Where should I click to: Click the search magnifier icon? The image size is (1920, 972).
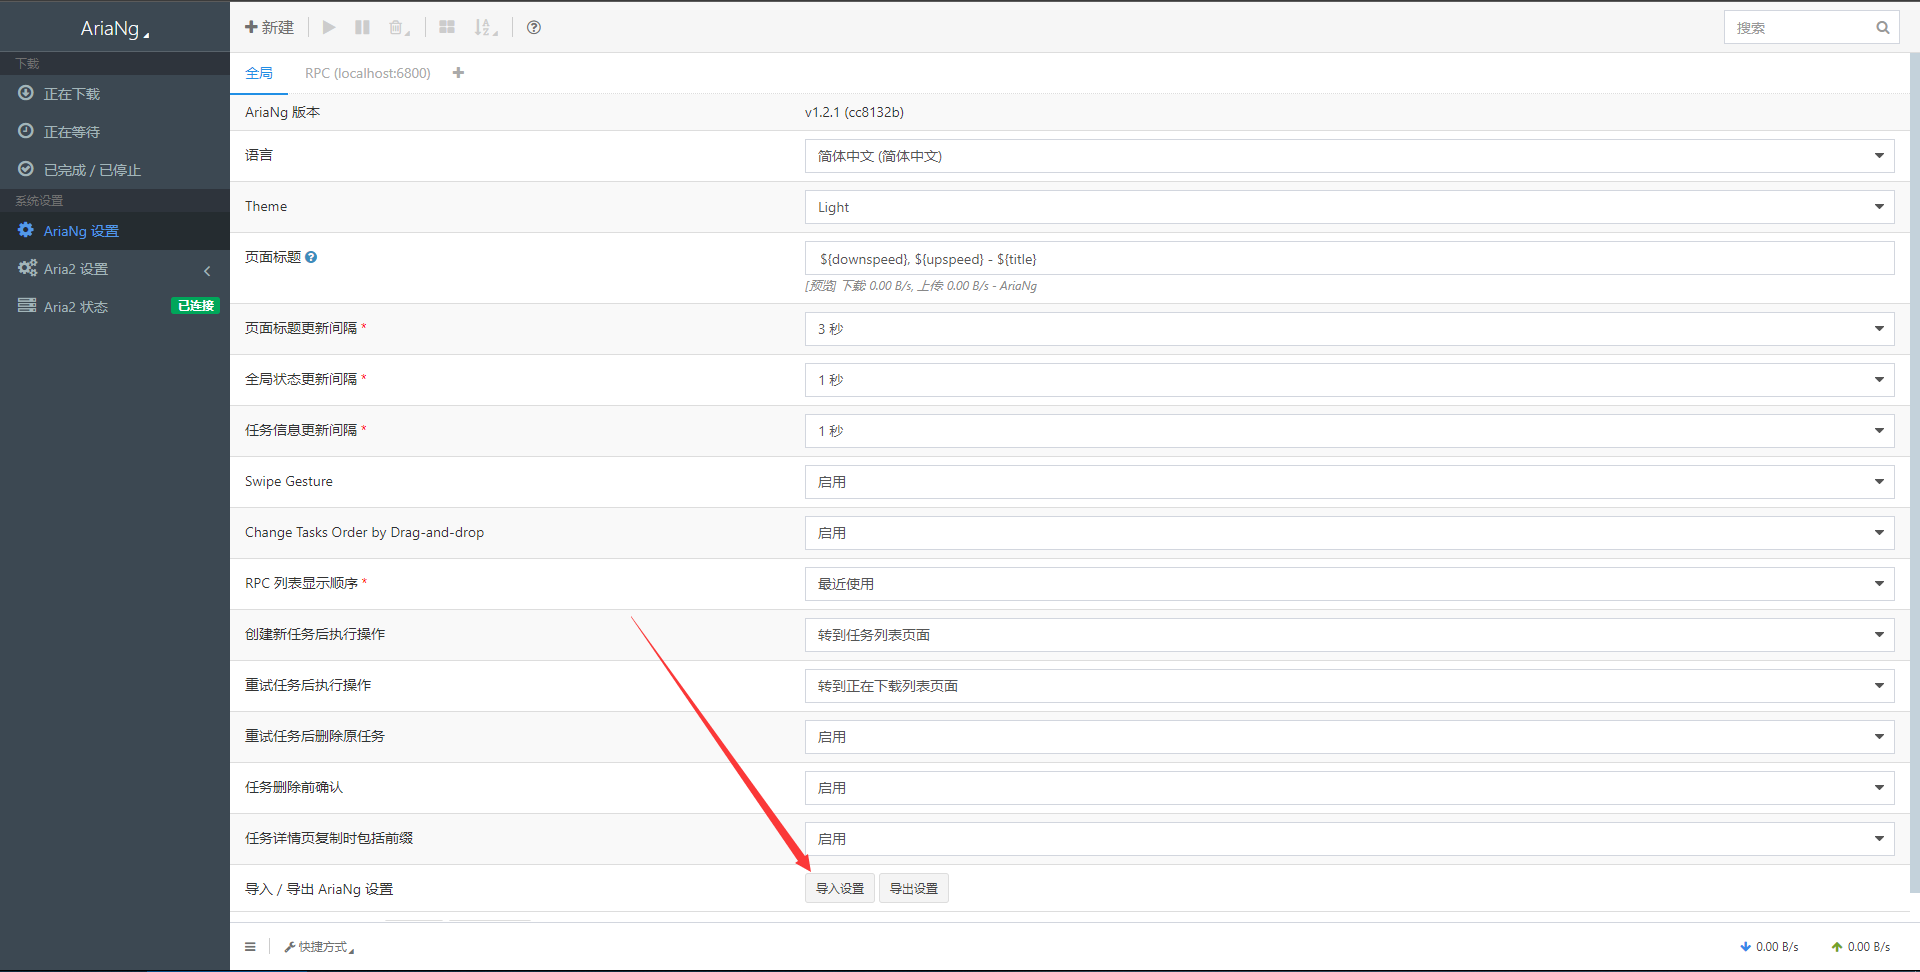coord(1882,28)
